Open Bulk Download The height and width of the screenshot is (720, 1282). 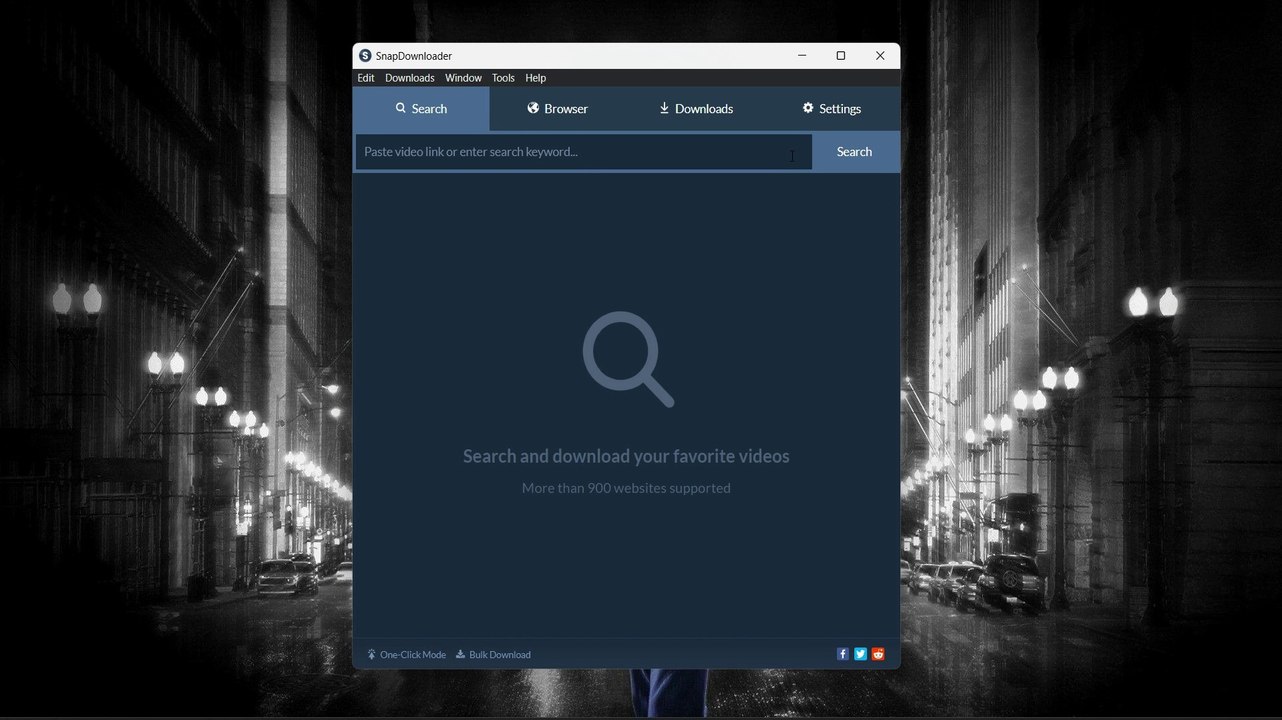(x=493, y=655)
